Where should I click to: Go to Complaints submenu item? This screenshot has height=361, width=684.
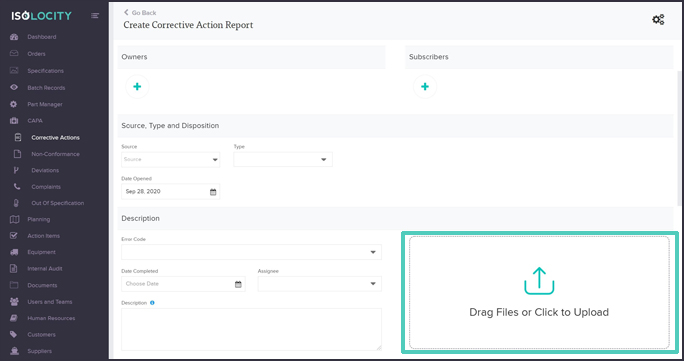click(x=46, y=187)
